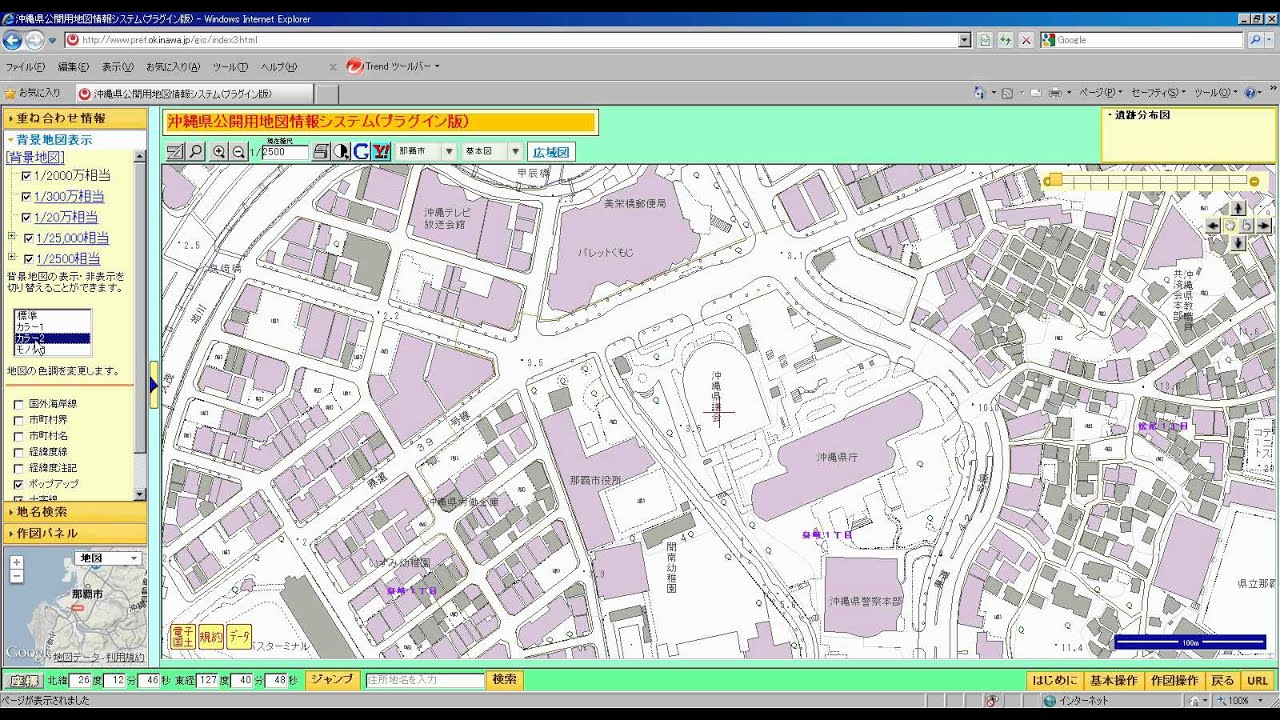Check the 経緯度線 checkbox

pos(18,452)
